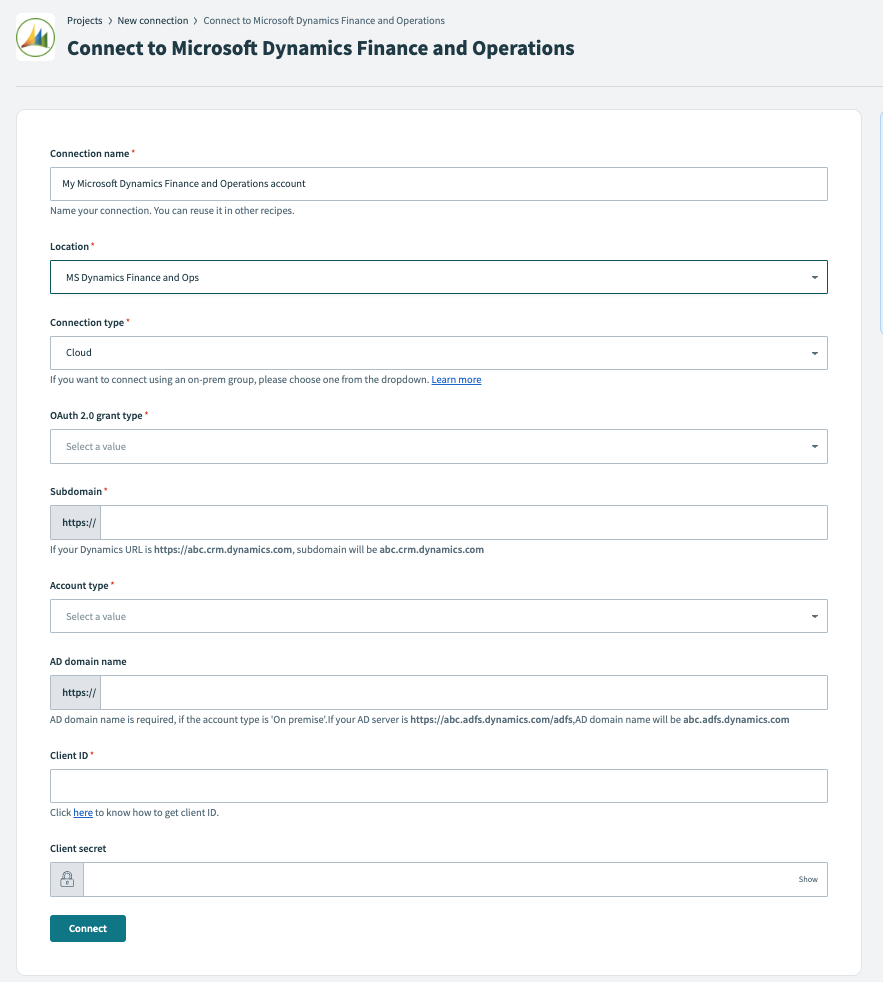
Task: Show the hidden Client secret value
Action: 808,879
